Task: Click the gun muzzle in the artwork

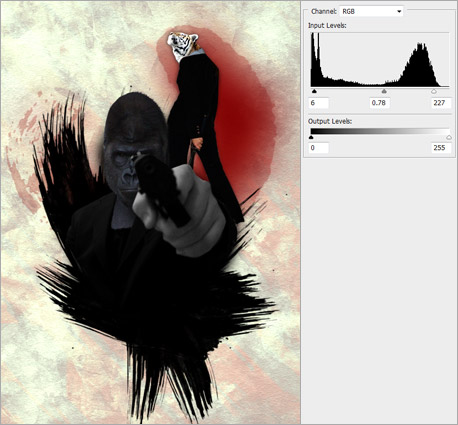Action: 147,169
